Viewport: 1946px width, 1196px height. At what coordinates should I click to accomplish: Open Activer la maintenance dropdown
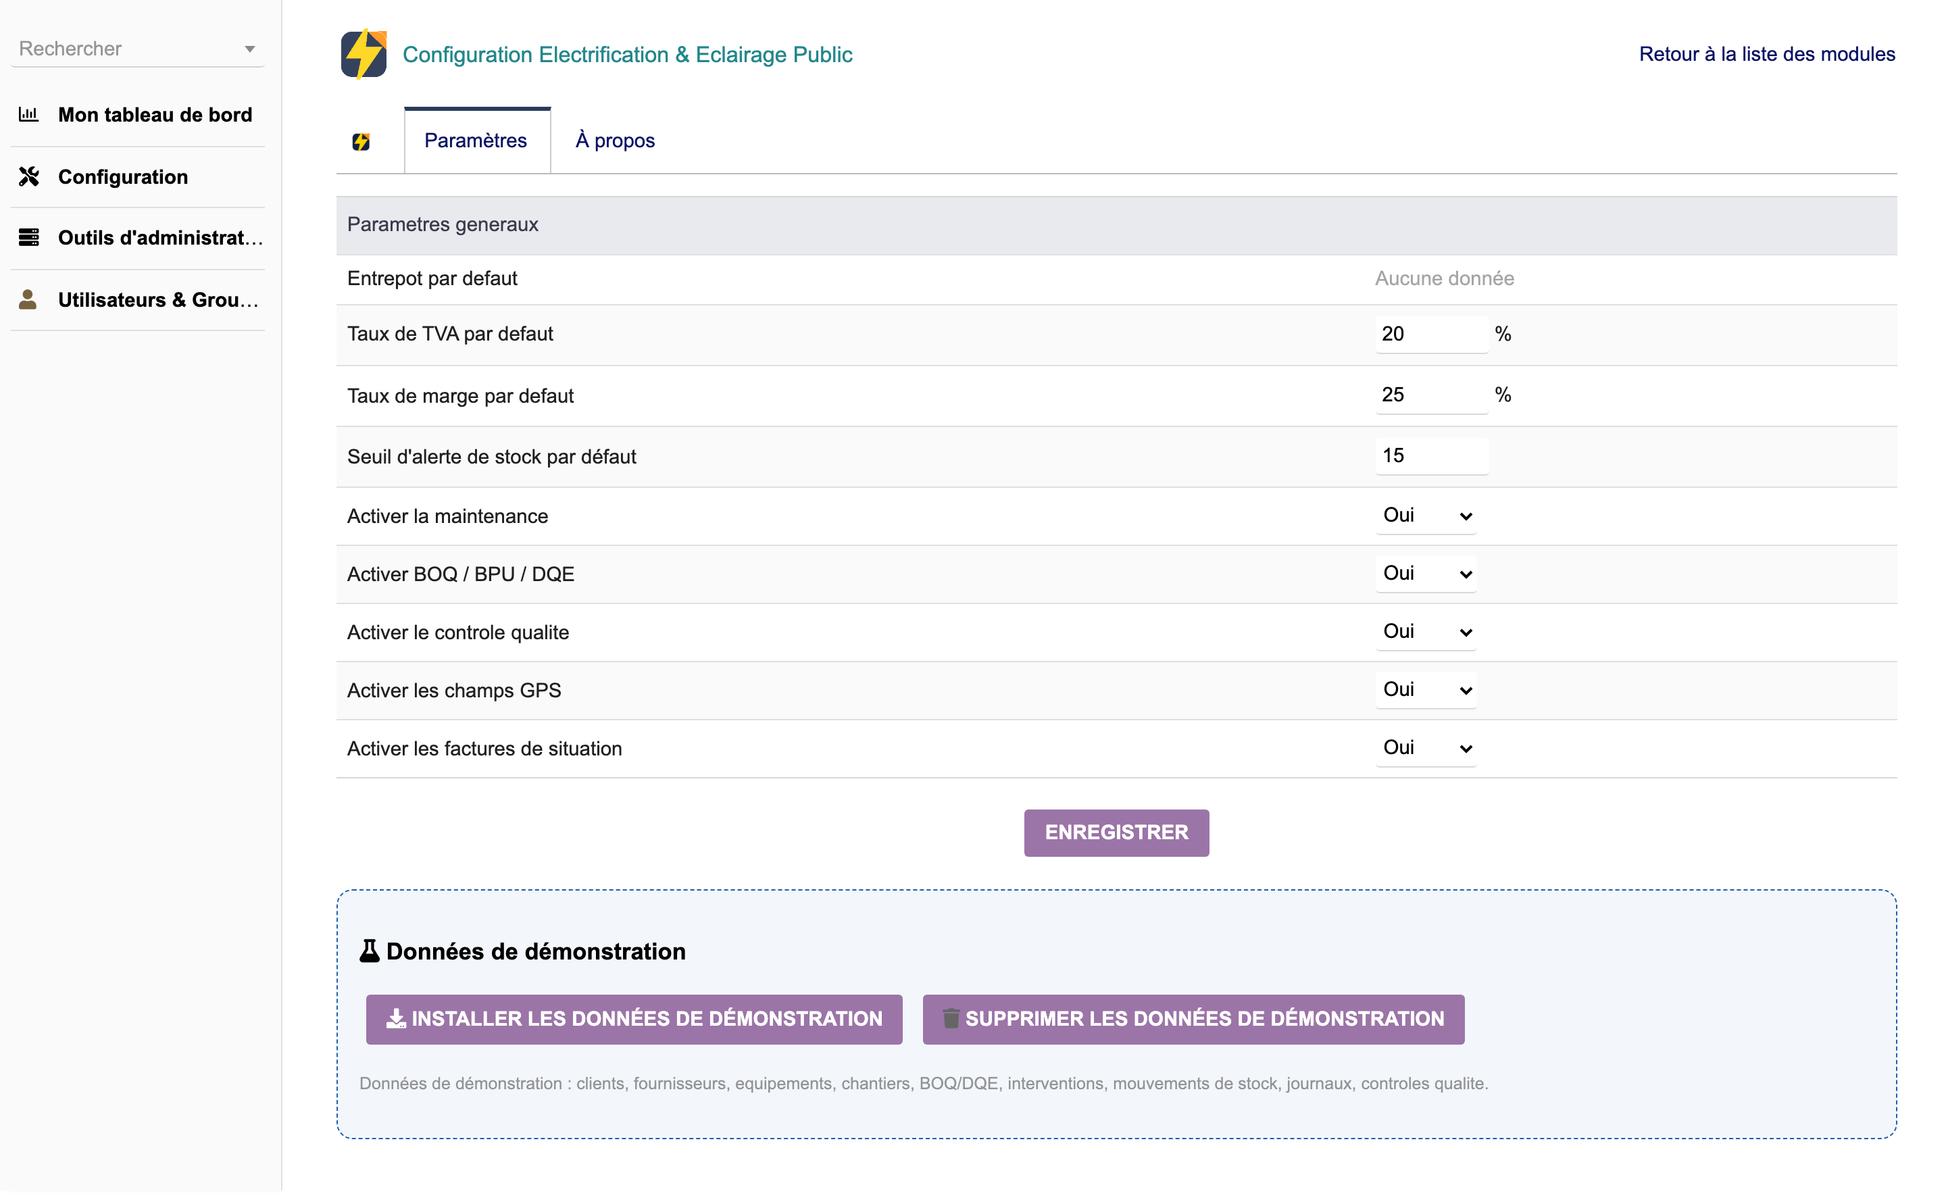coord(1426,516)
